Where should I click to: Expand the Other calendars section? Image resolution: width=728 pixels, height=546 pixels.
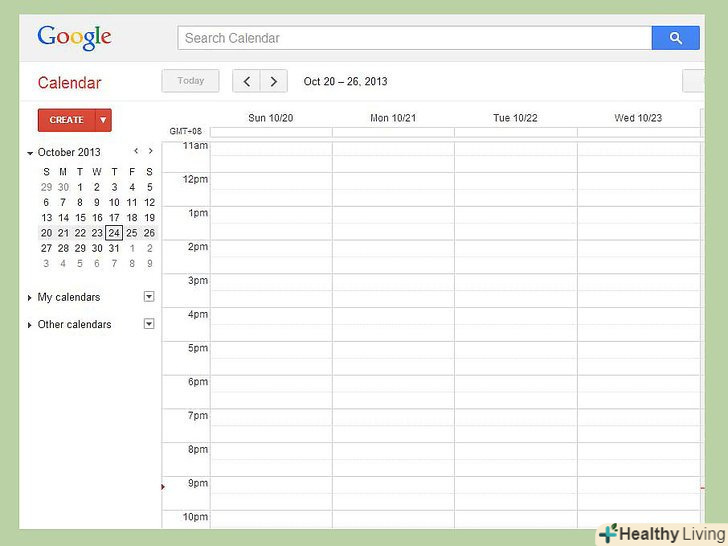click(30, 325)
